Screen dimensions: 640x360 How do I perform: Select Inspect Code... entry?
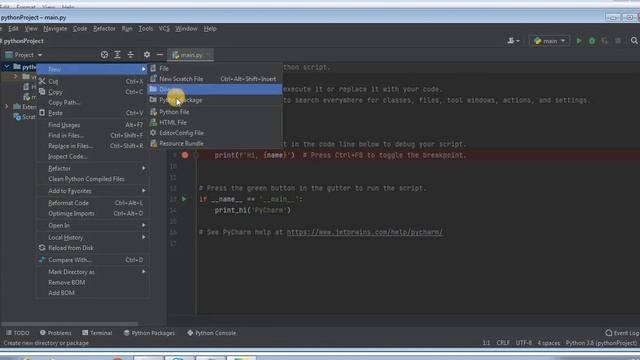(x=93, y=157)
